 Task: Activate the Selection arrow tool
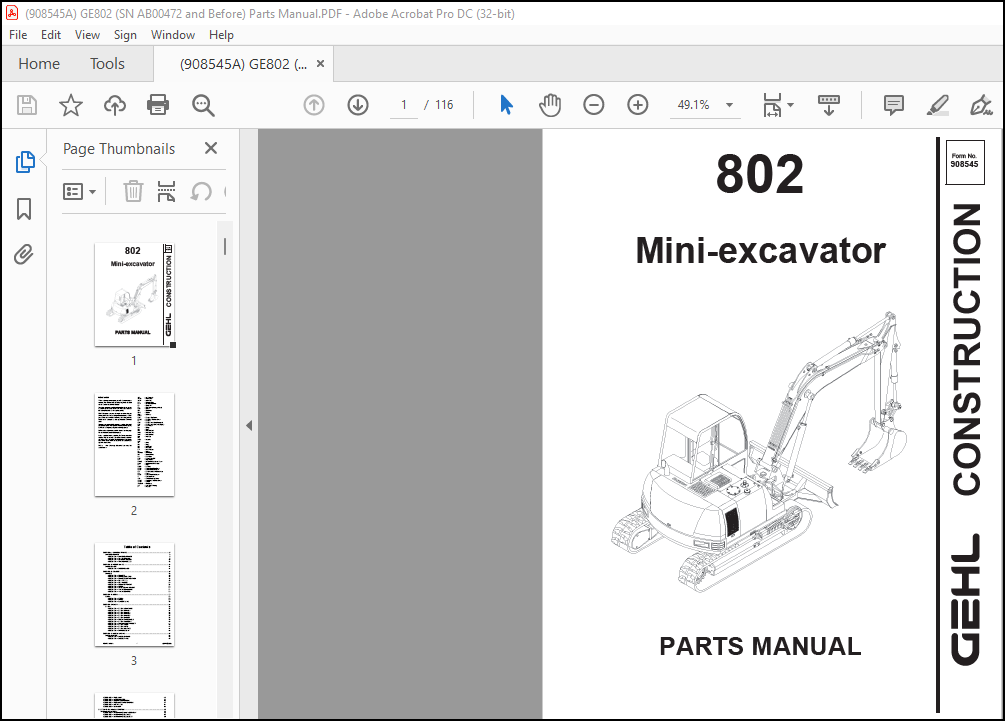click(x=506, y=105)
